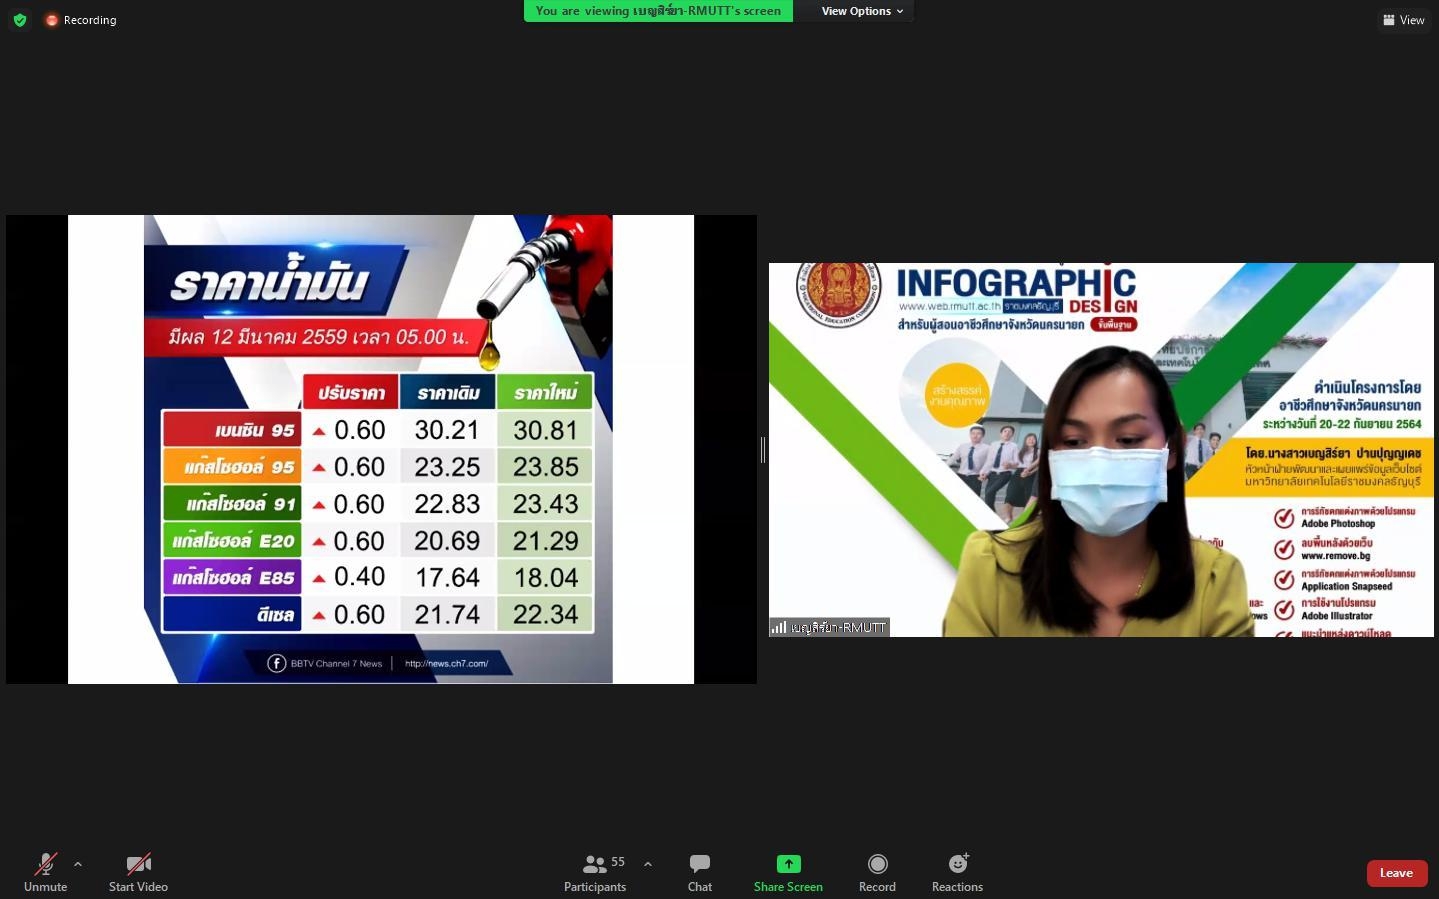Click the old price 21.74 for diesel

(447, 614)
